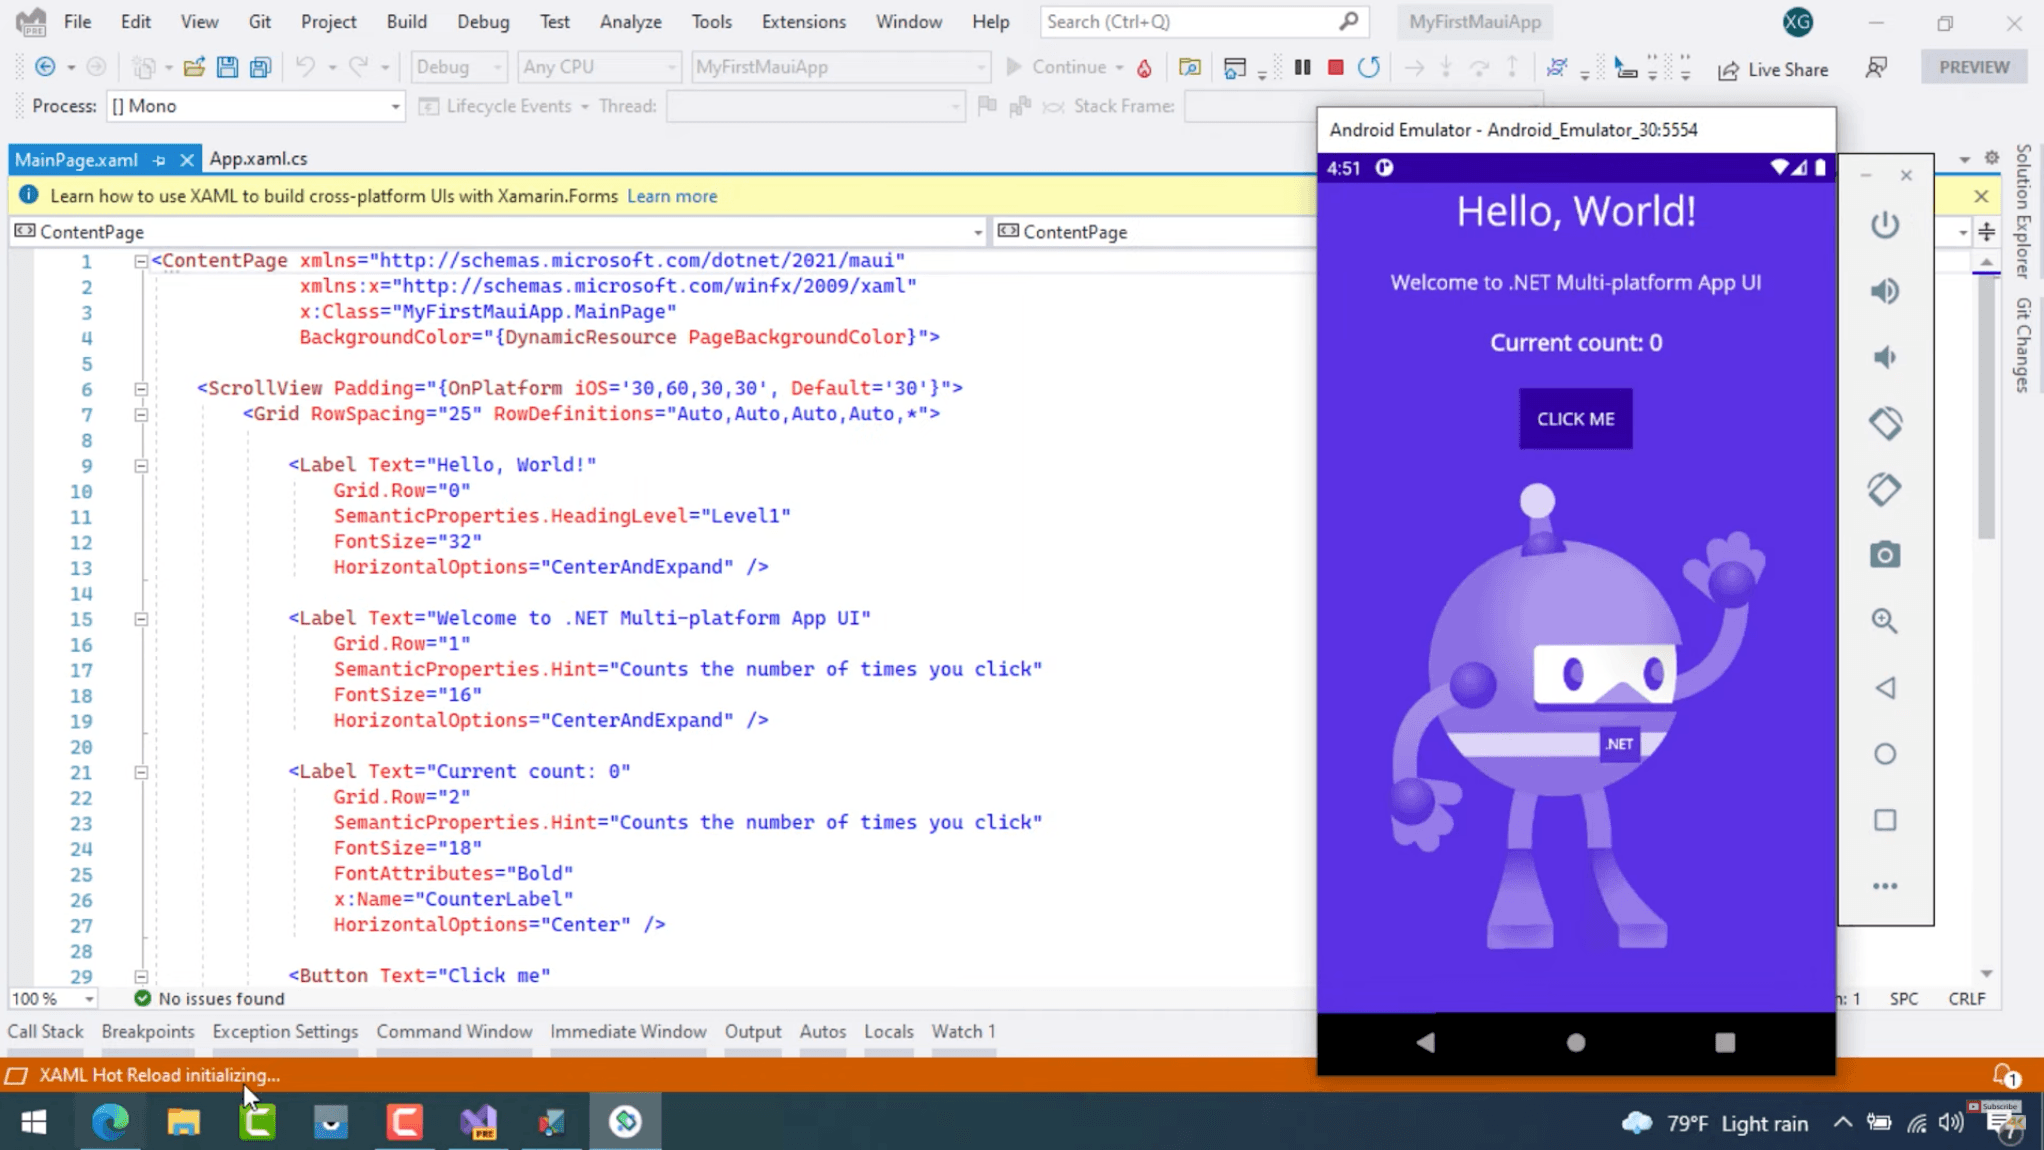The image size is (2044, 1150).
Task: Click the zoom in icon on emulator toolbar
Action: coord(1885,621)
